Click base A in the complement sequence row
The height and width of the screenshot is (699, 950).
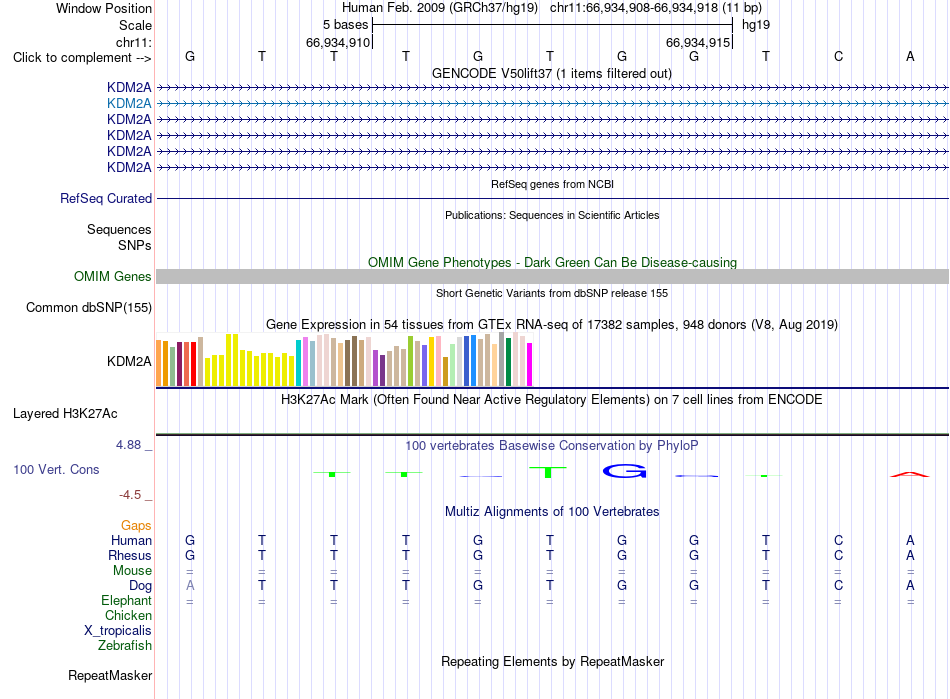910,56
